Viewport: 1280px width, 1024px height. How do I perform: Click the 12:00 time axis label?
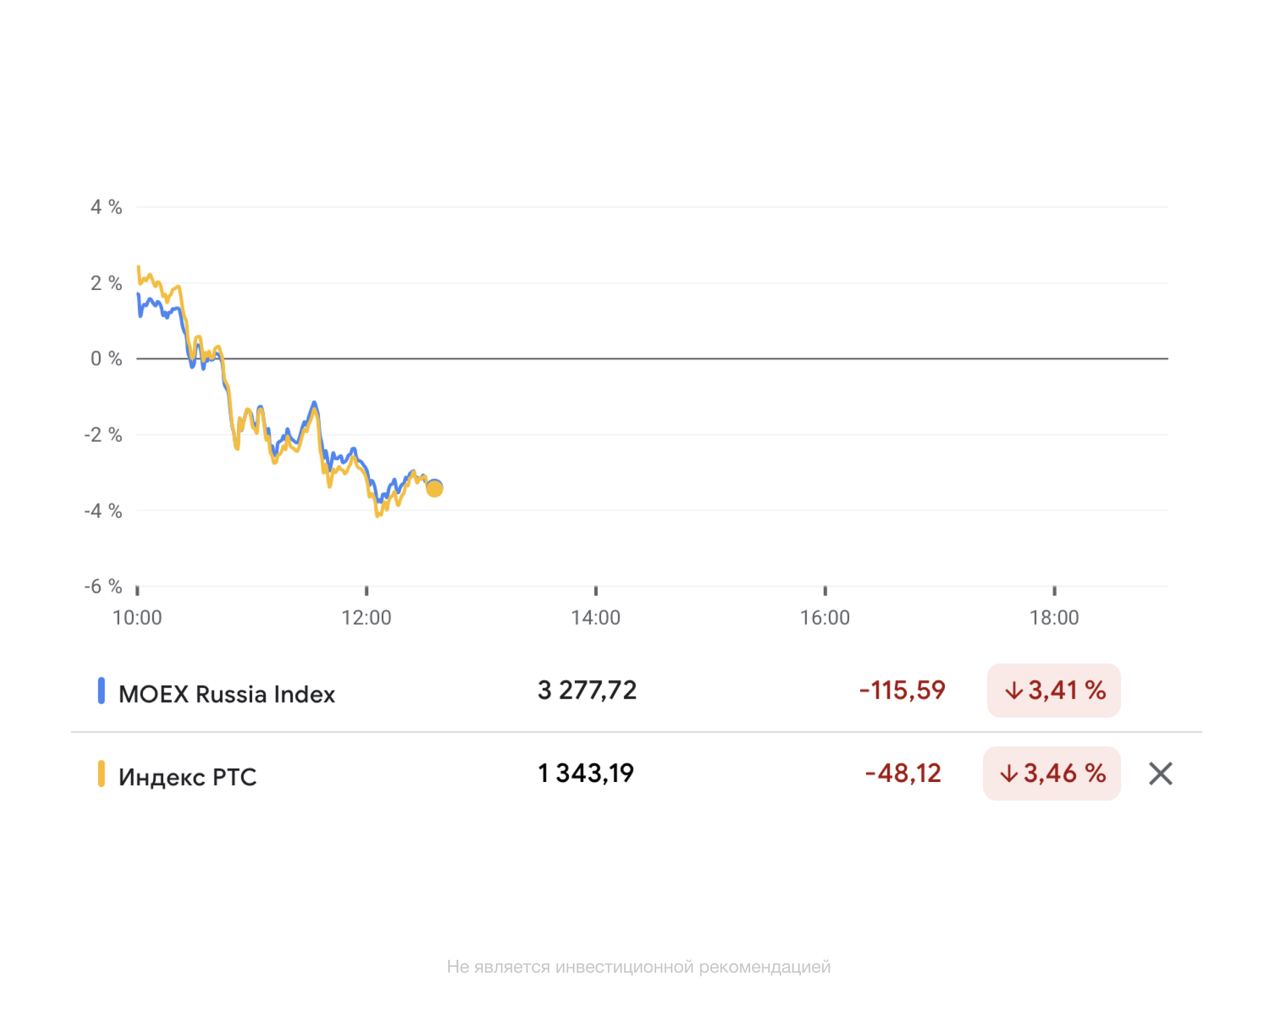pos(366,618)
